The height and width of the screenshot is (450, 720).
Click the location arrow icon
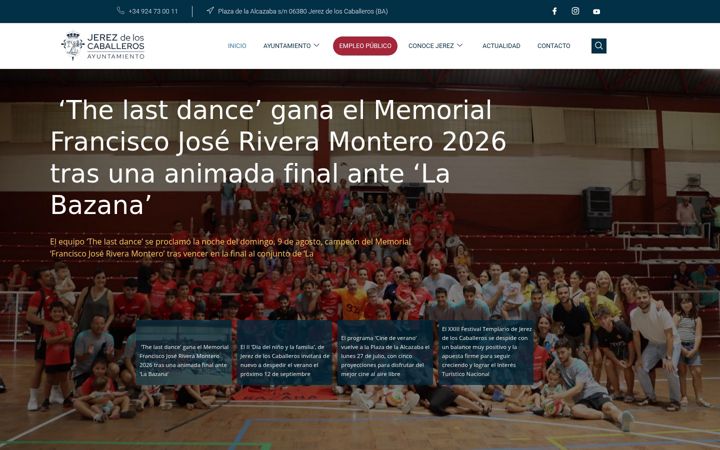[210, 11]
